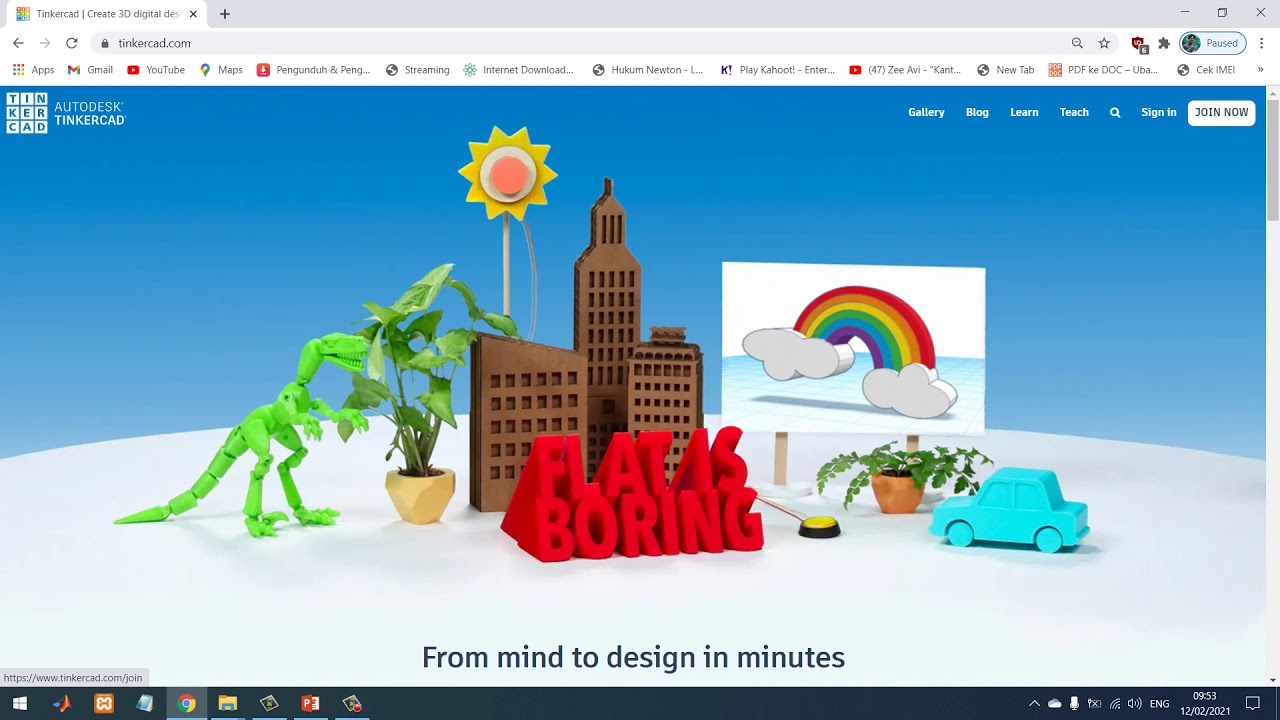Viewport: 1280px width, 720px height.
Task: Click the page vertical scrollbar
Action: pyautogui.click(x=1273, y=160)
